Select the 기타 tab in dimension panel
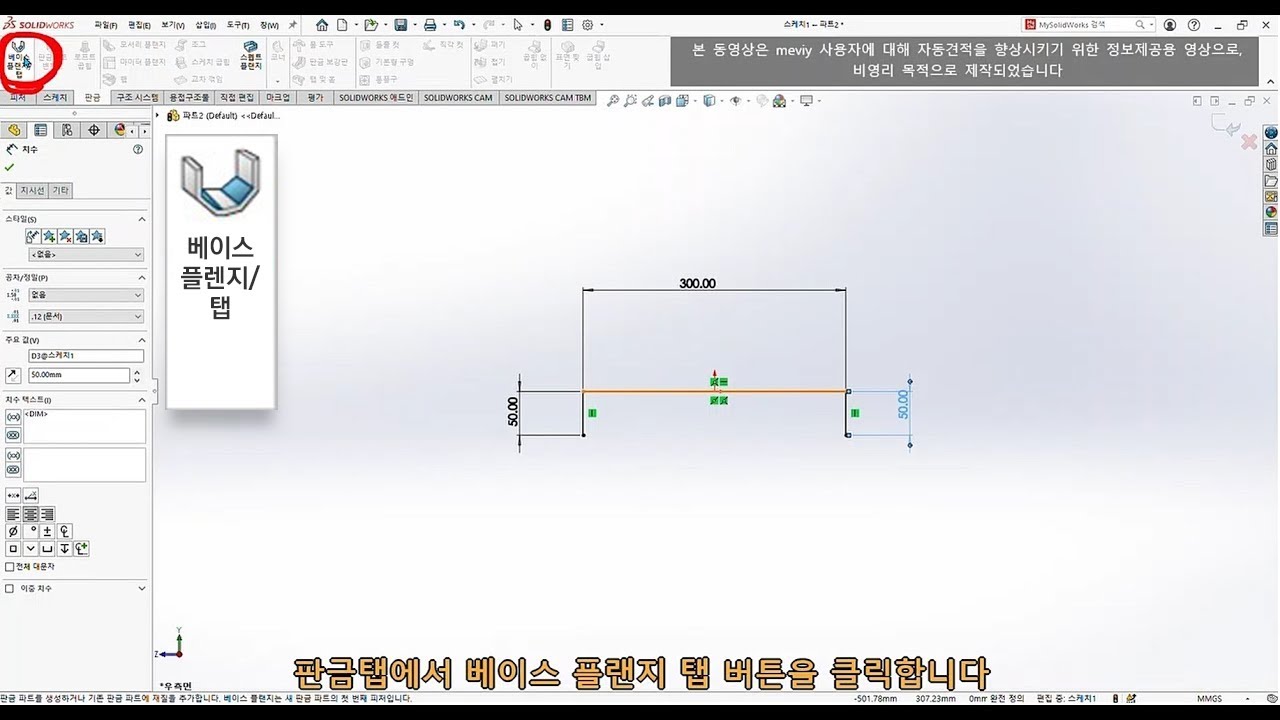Image resolution: width=1280 pixels, height=720 pixels. 60,190
